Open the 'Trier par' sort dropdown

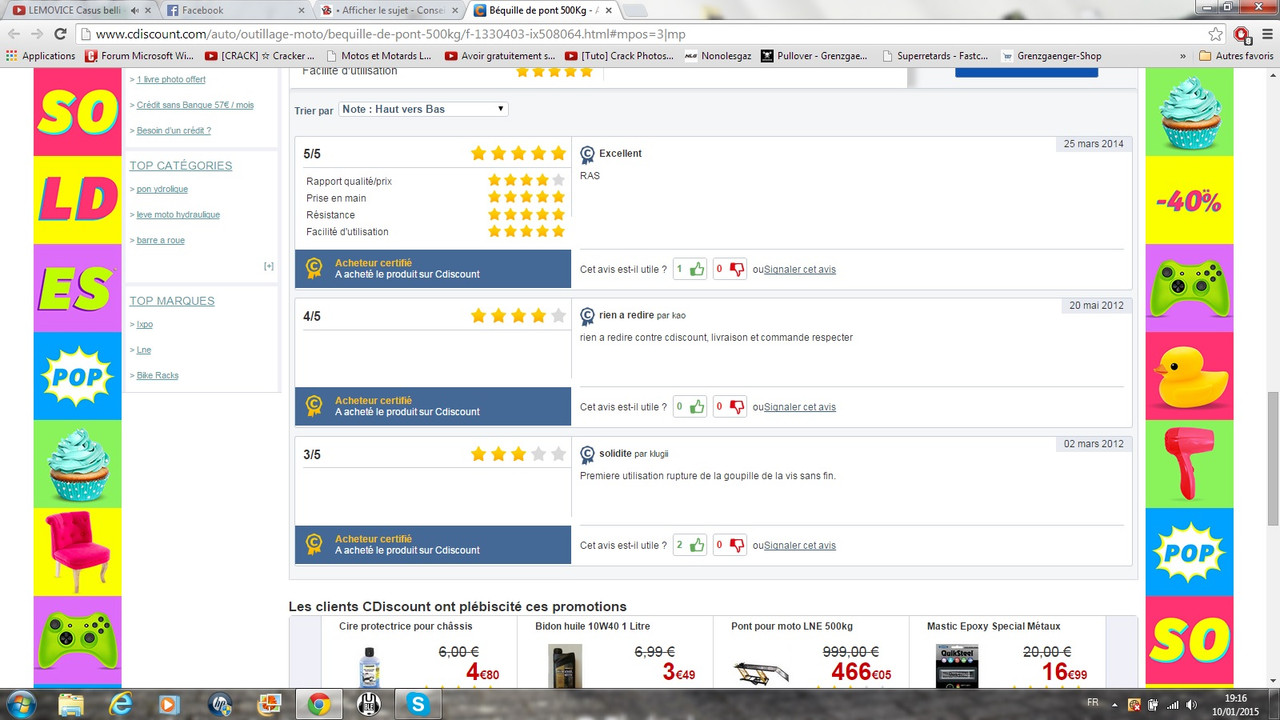pyautogui.click(x=423, y=109)
